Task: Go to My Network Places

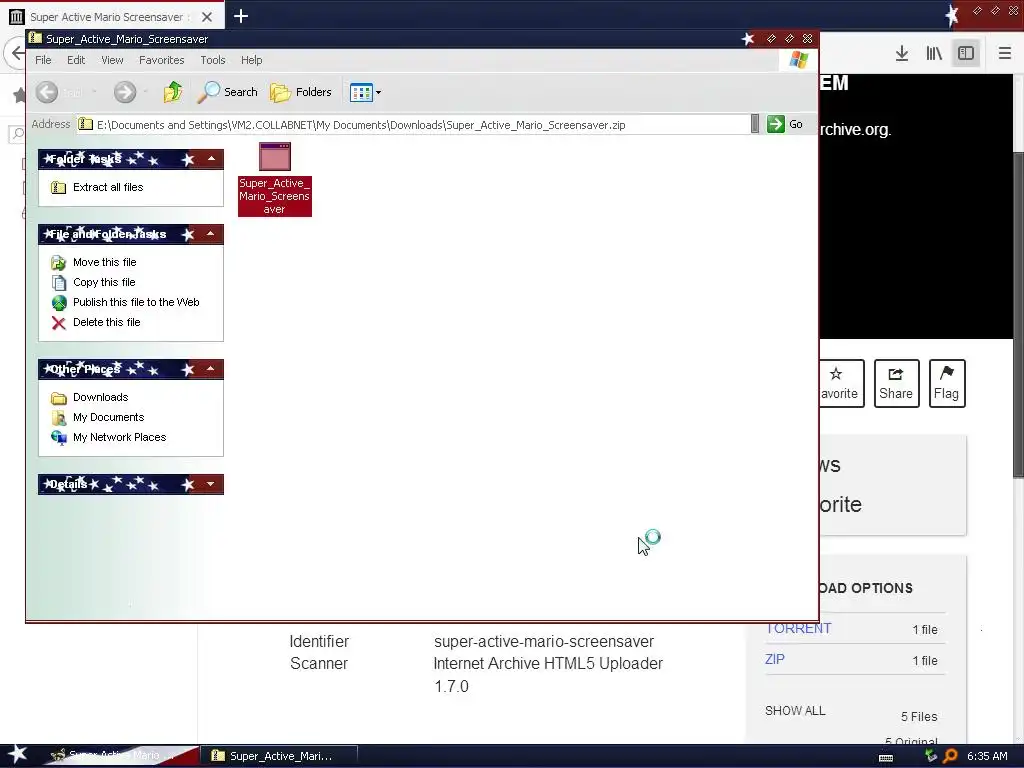Action: [120, 438]
